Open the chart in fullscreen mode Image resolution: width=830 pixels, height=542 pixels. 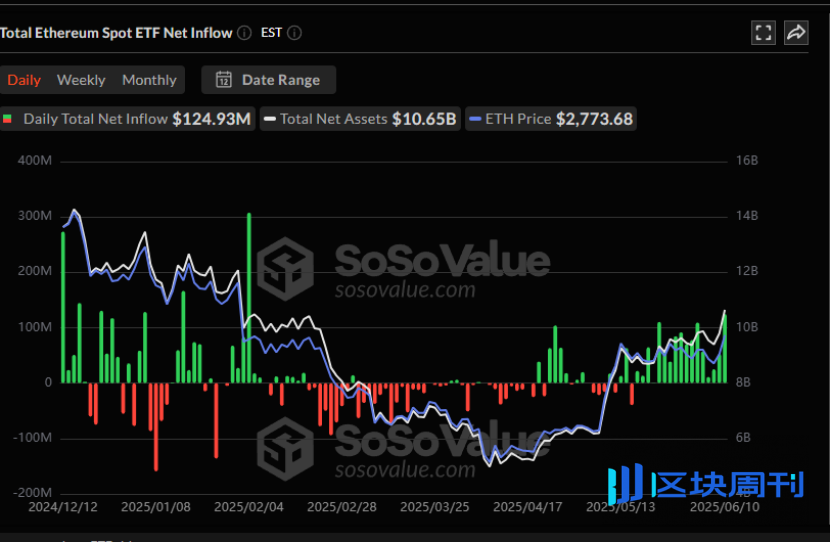pos(763,33)
